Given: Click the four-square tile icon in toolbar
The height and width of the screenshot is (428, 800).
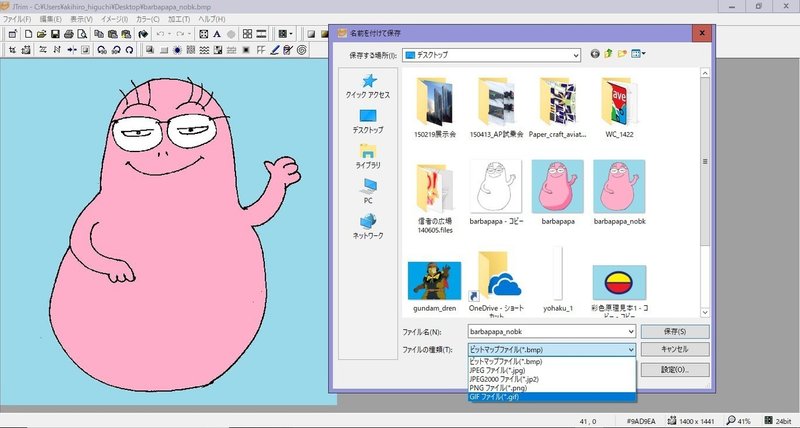Looking at the screenshot, I should [247, 34].
